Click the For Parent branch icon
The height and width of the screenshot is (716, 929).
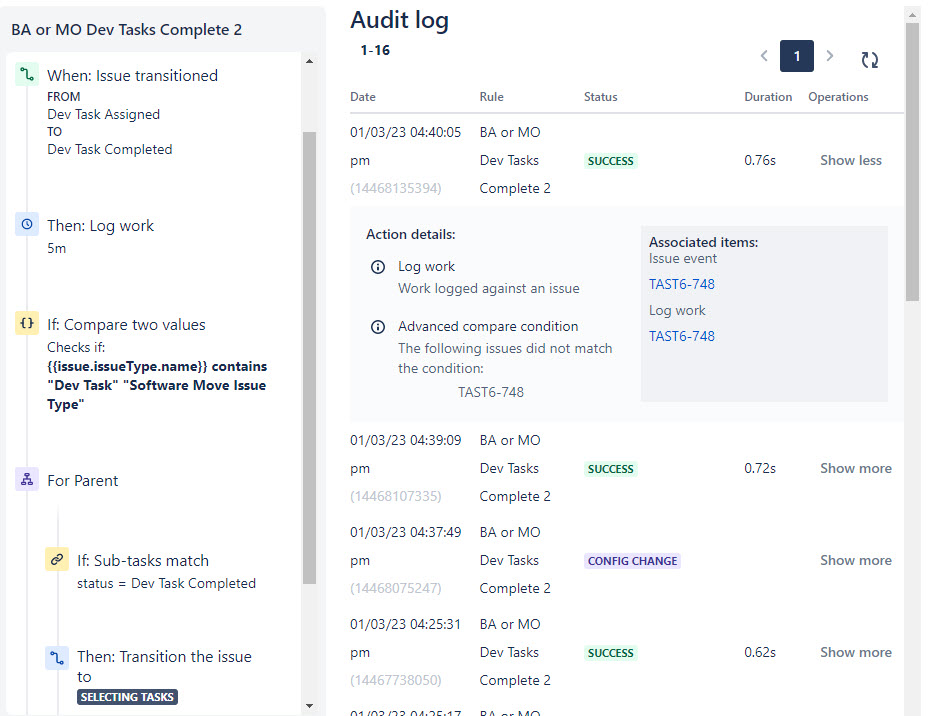(27, 480)
